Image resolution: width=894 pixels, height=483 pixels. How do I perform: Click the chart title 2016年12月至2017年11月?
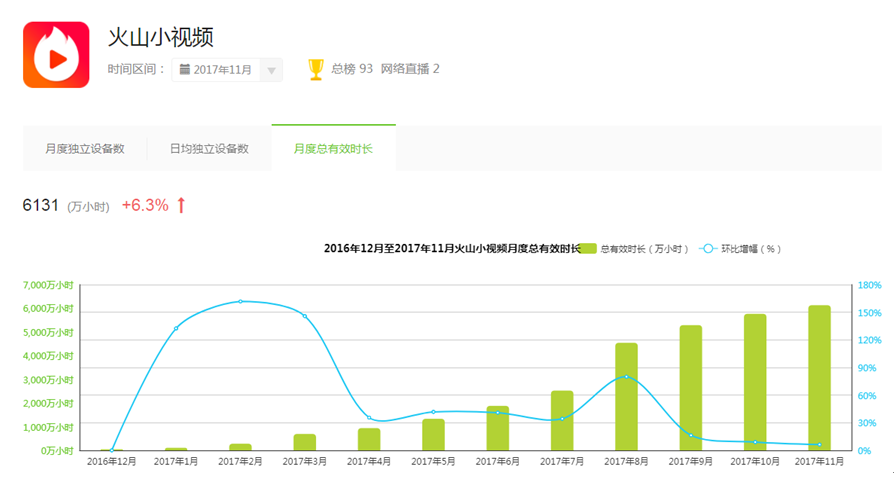tap(452, 249)
